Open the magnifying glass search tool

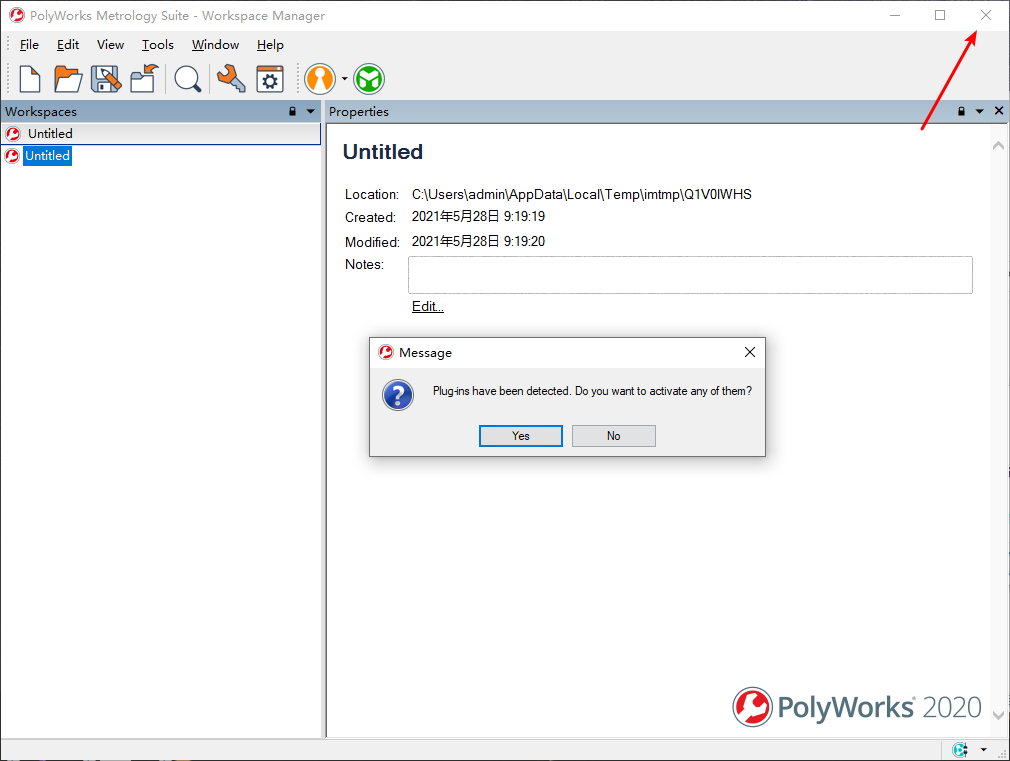point(187,79)
